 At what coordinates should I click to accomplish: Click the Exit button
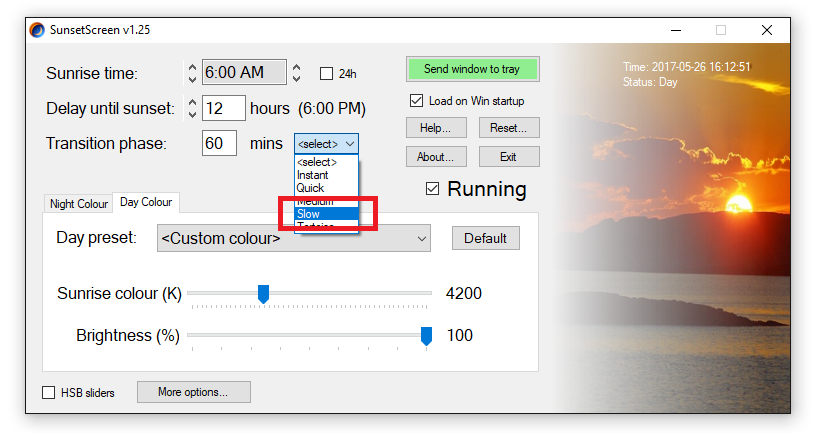[x=509, y=157]
